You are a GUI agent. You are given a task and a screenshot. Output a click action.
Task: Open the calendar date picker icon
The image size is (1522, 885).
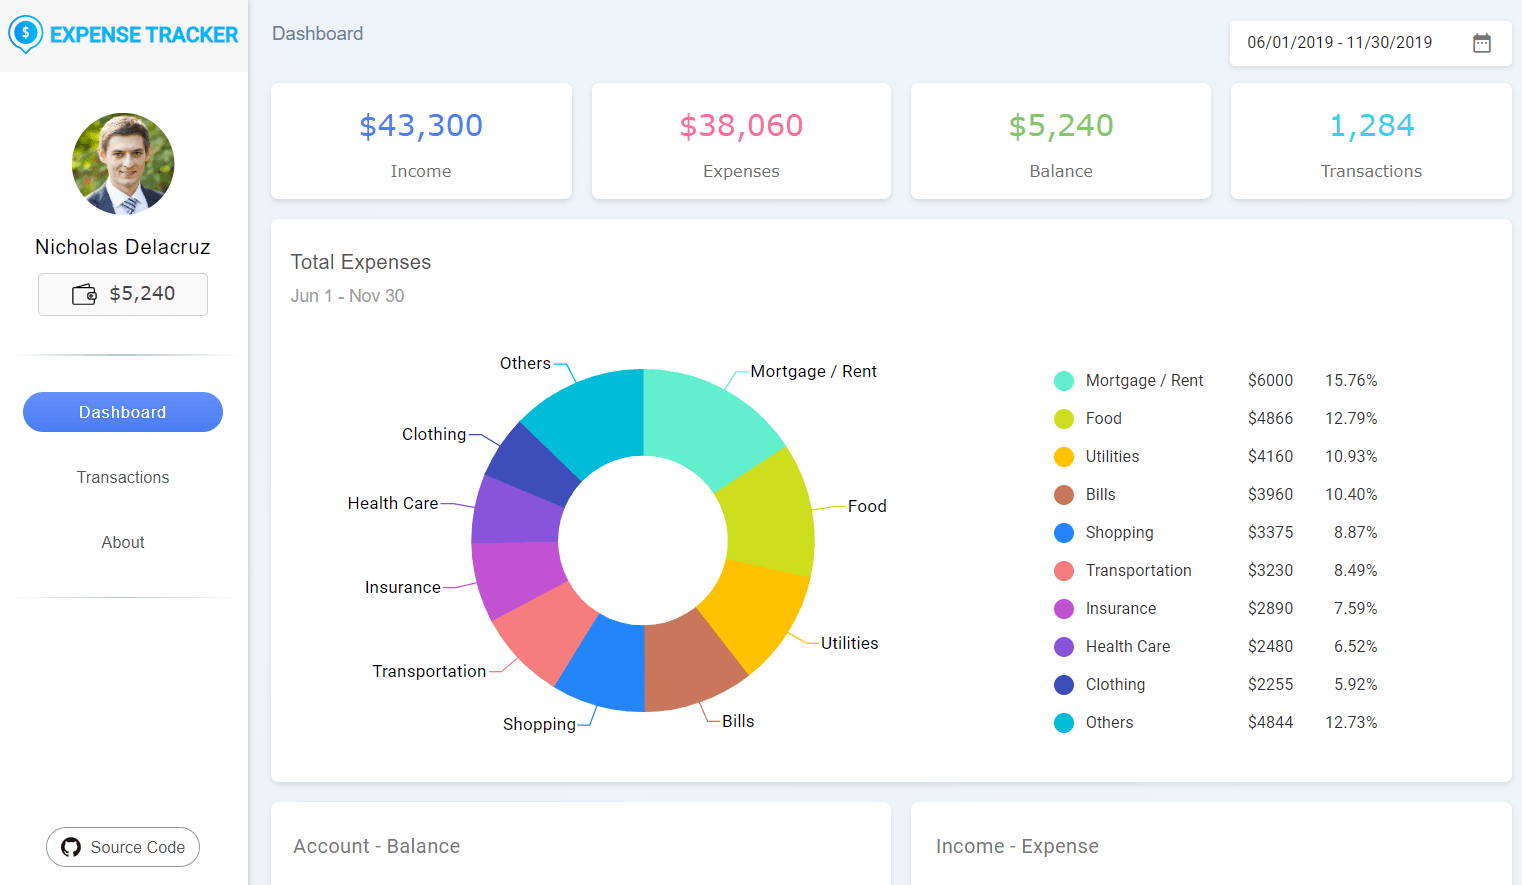click(x=1481, y=43)
